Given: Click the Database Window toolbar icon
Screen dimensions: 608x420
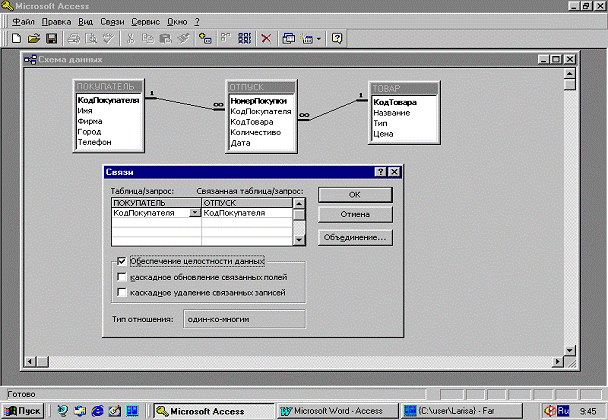Looking at the screenshot, I should [x=290, y=38].
